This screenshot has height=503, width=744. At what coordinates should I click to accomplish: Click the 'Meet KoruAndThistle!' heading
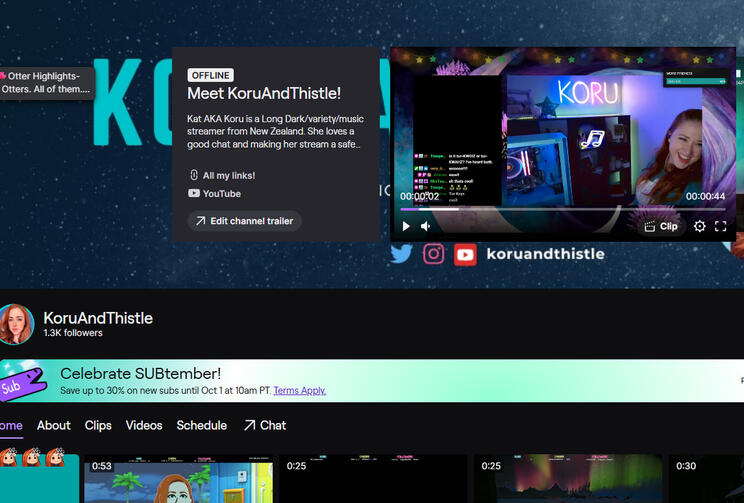click(x=264, y=93)
